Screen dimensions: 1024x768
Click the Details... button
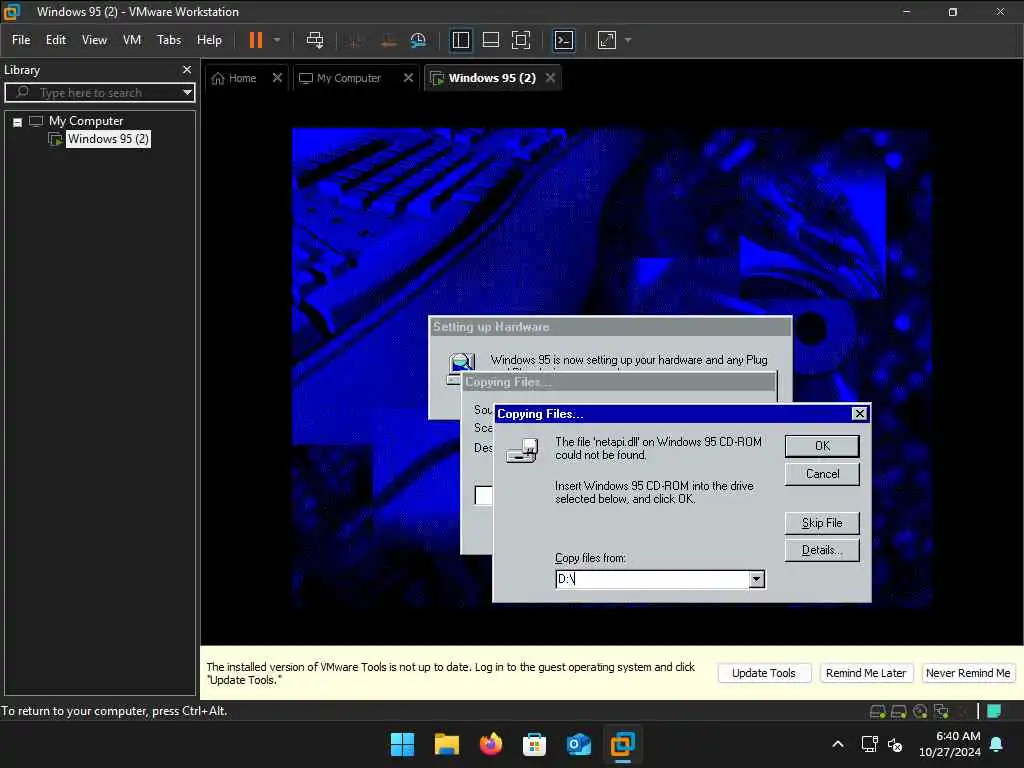click(x=822, y=551)
